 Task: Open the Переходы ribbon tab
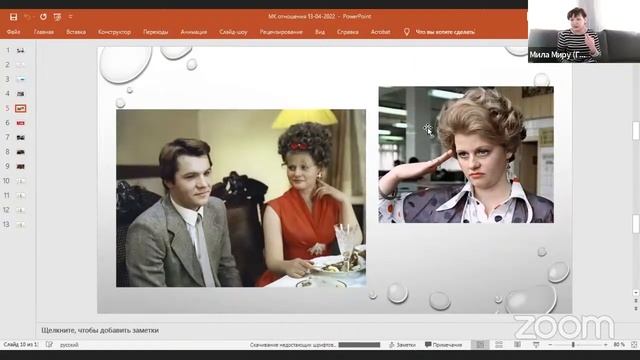click(156, 32)
